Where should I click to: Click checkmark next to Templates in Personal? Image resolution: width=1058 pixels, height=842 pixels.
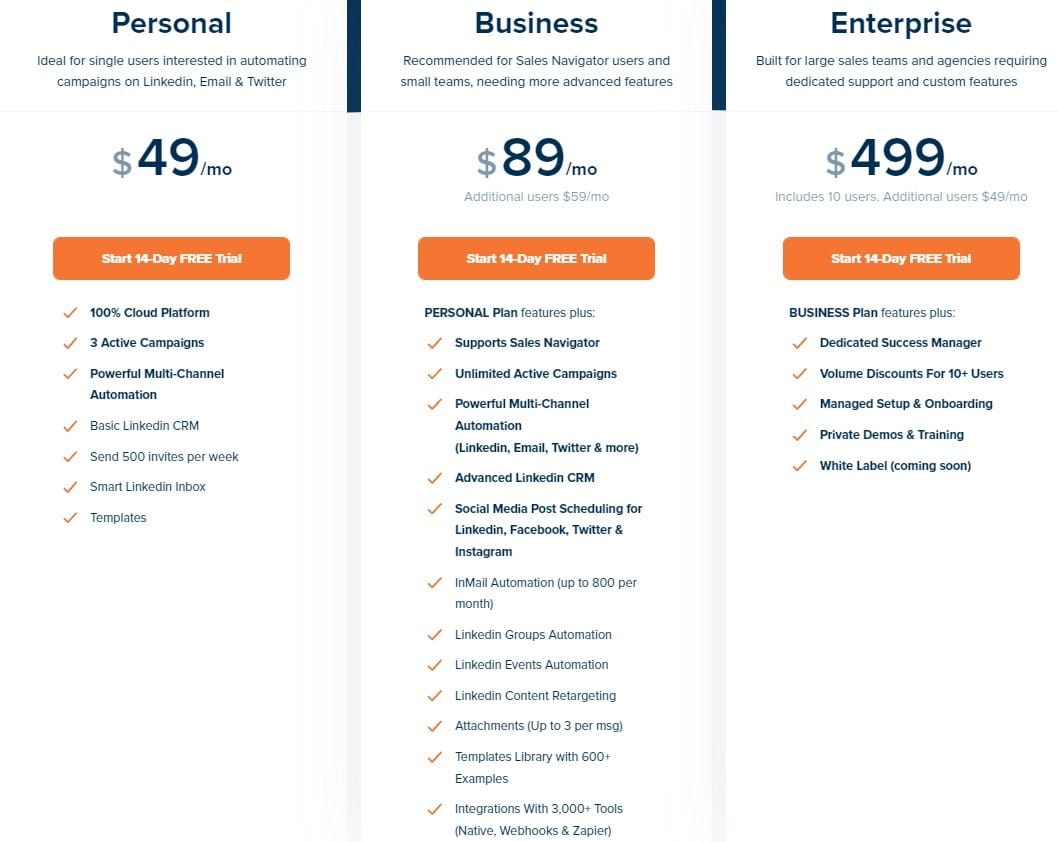[70, 518]
